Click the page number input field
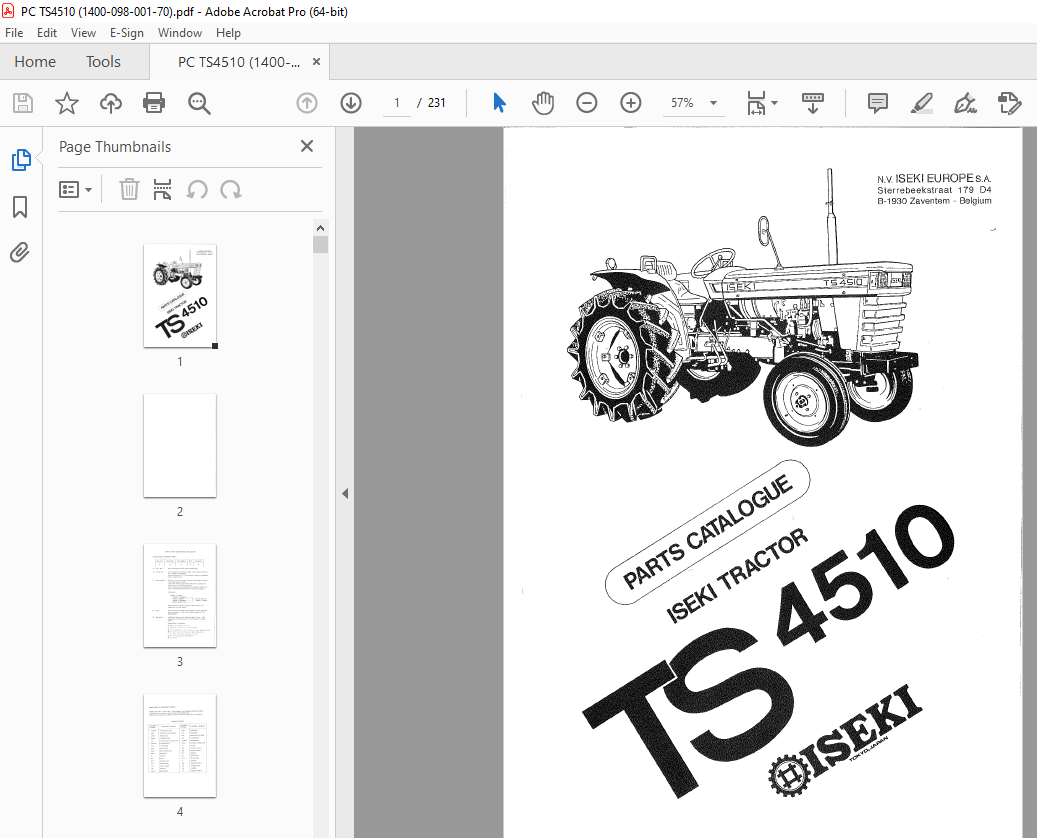 397,103
